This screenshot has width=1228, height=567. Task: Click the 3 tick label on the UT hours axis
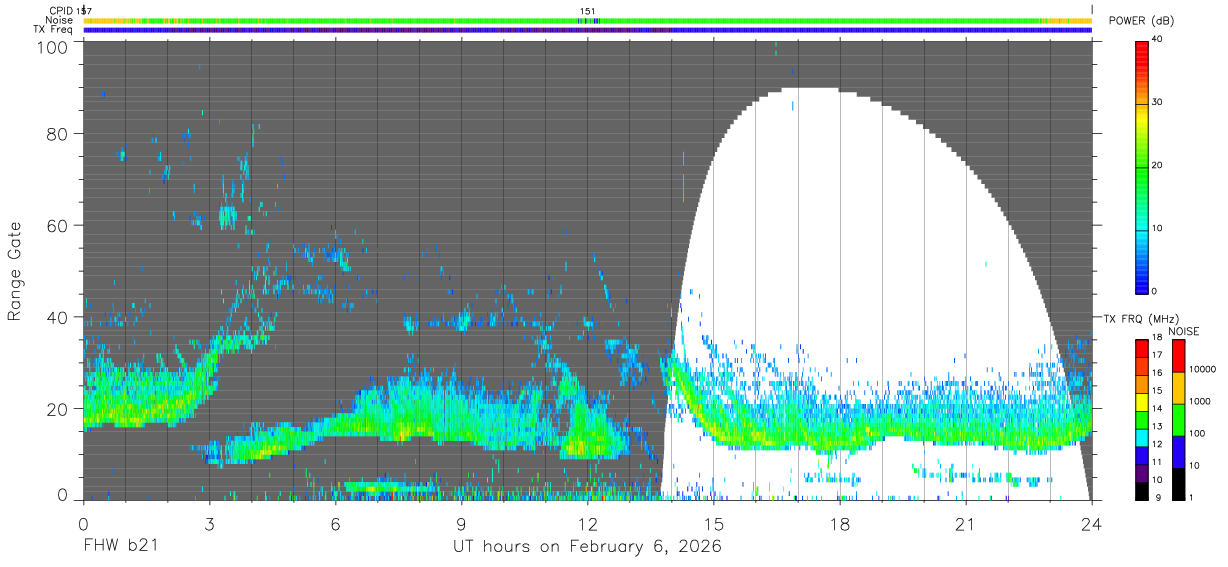click(210, 524)
